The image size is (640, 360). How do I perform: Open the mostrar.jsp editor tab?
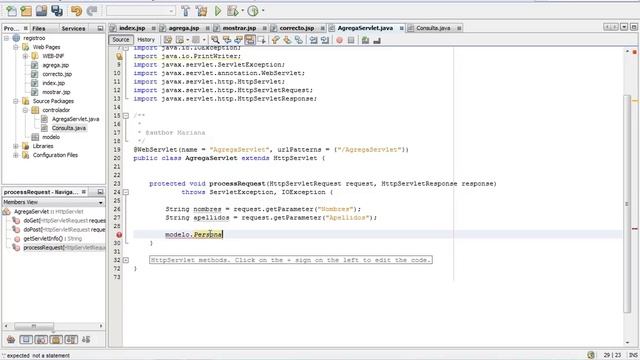point(240,28)
